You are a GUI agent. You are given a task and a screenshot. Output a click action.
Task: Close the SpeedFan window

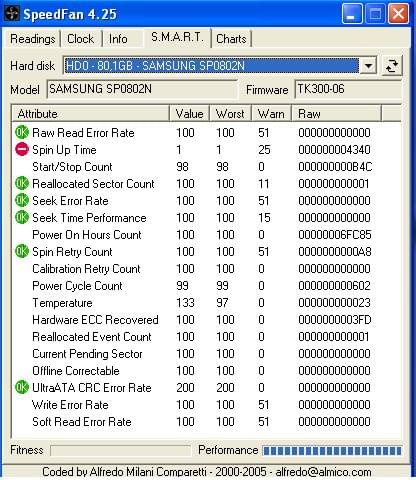[x=398, y=14]
